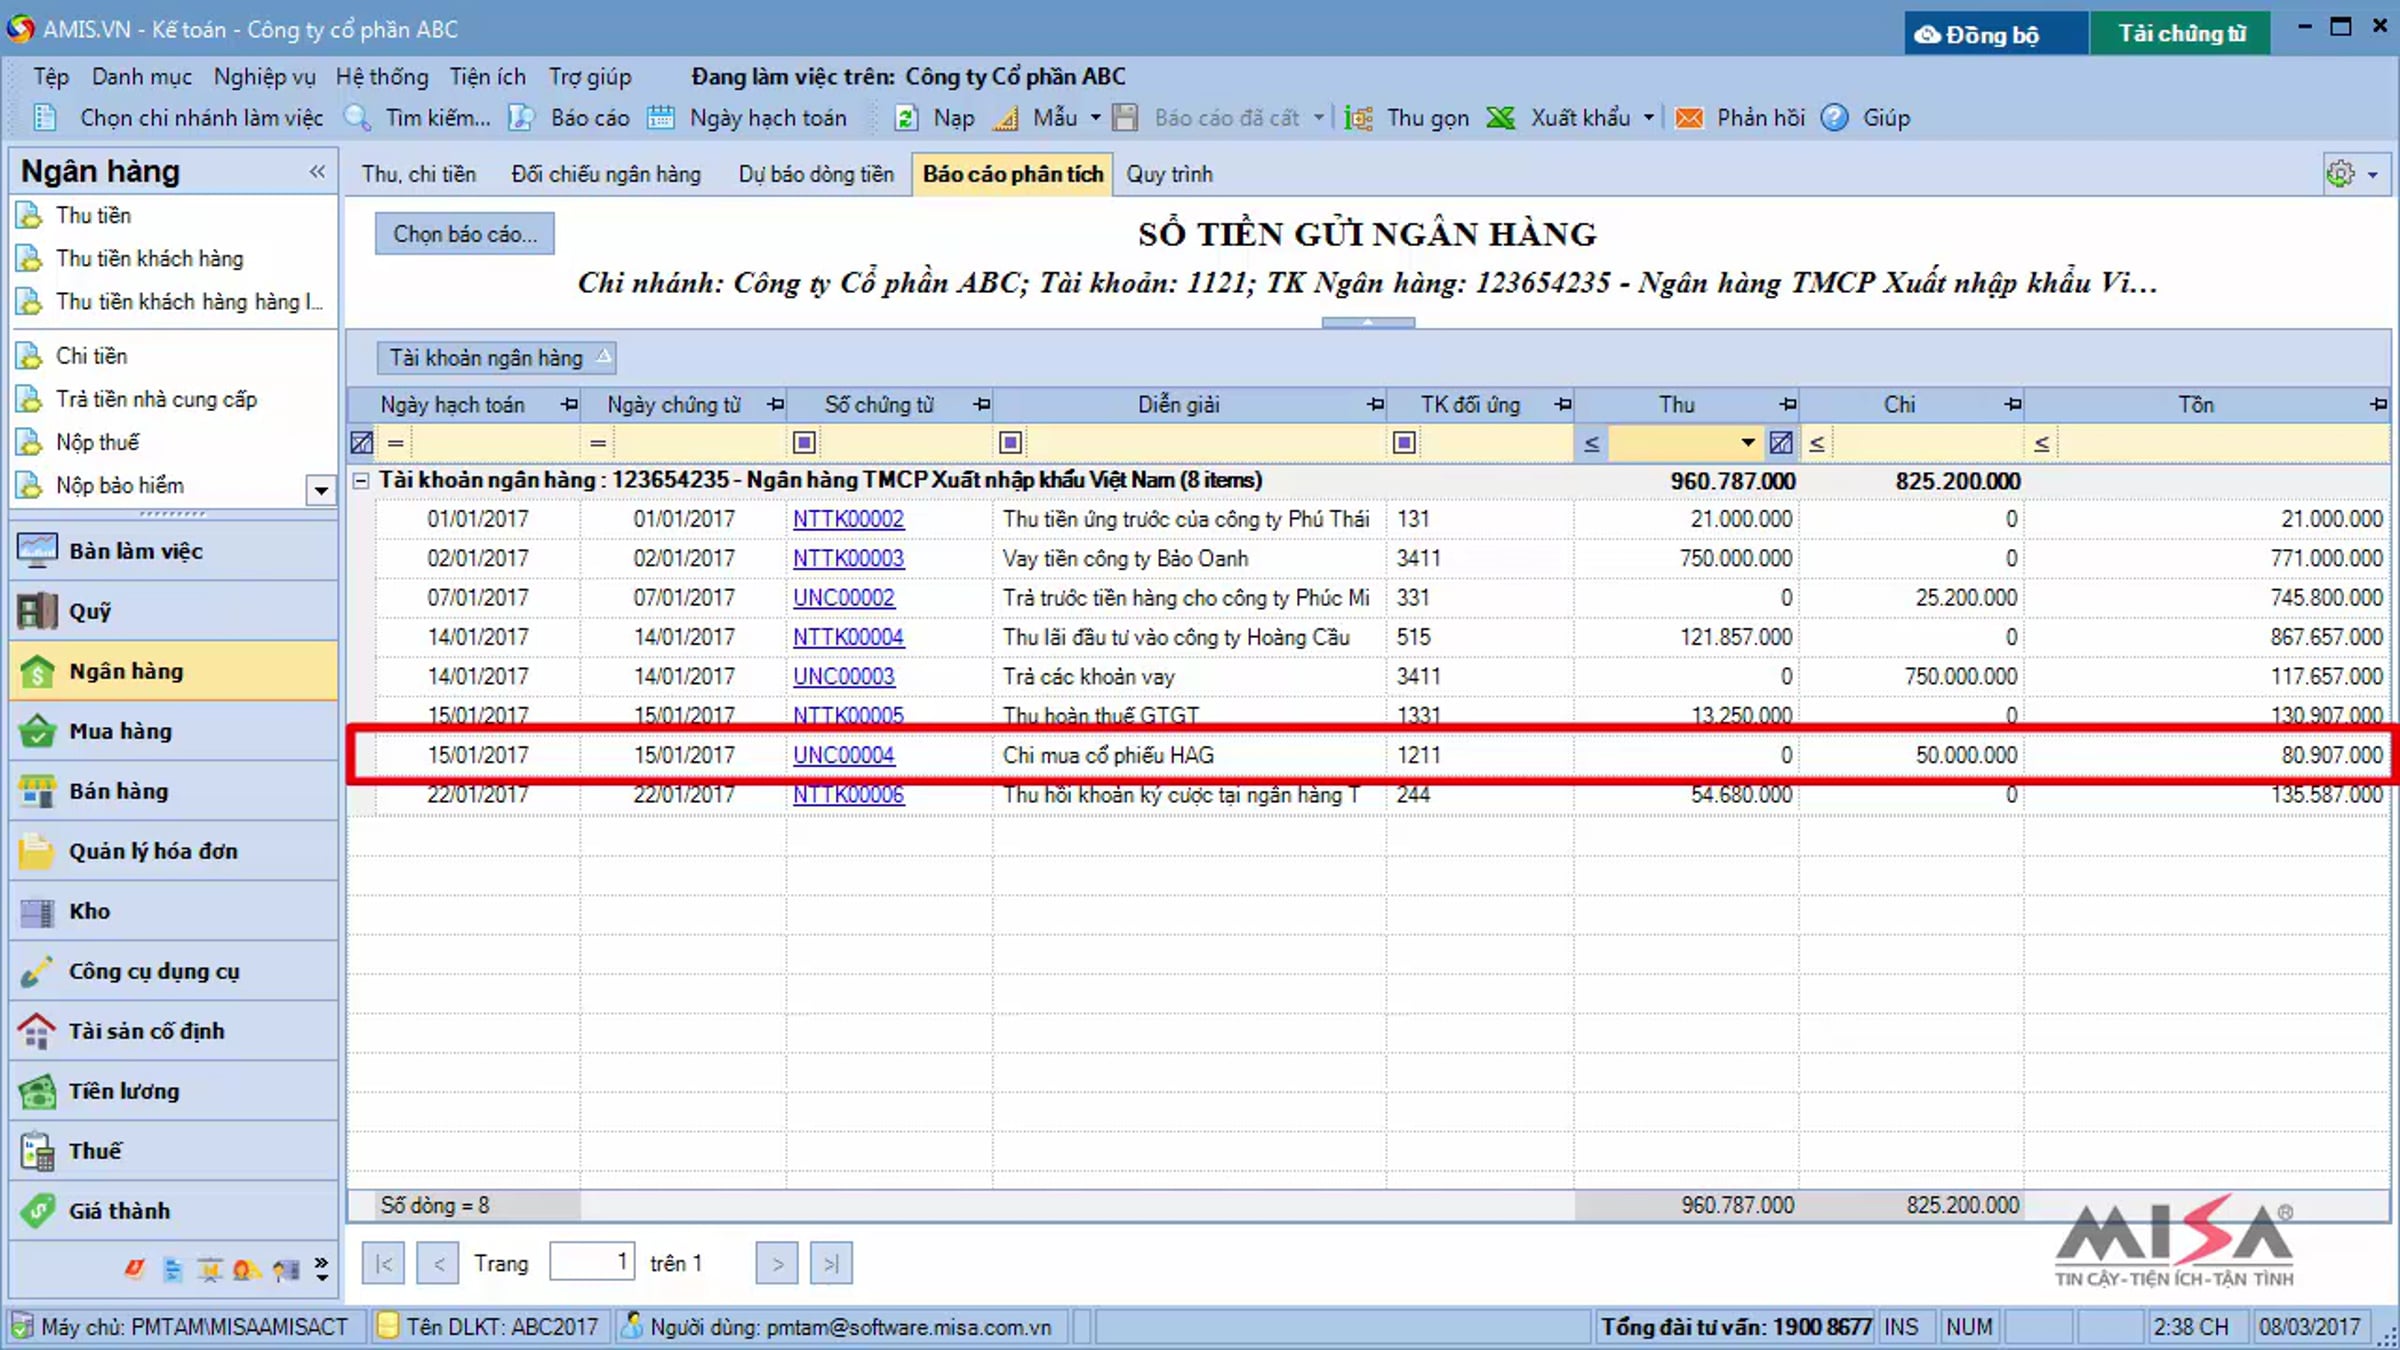2400x1350 pixels.
Task: Click the Trang page number input field
Action: click(x=591, y=1263)
